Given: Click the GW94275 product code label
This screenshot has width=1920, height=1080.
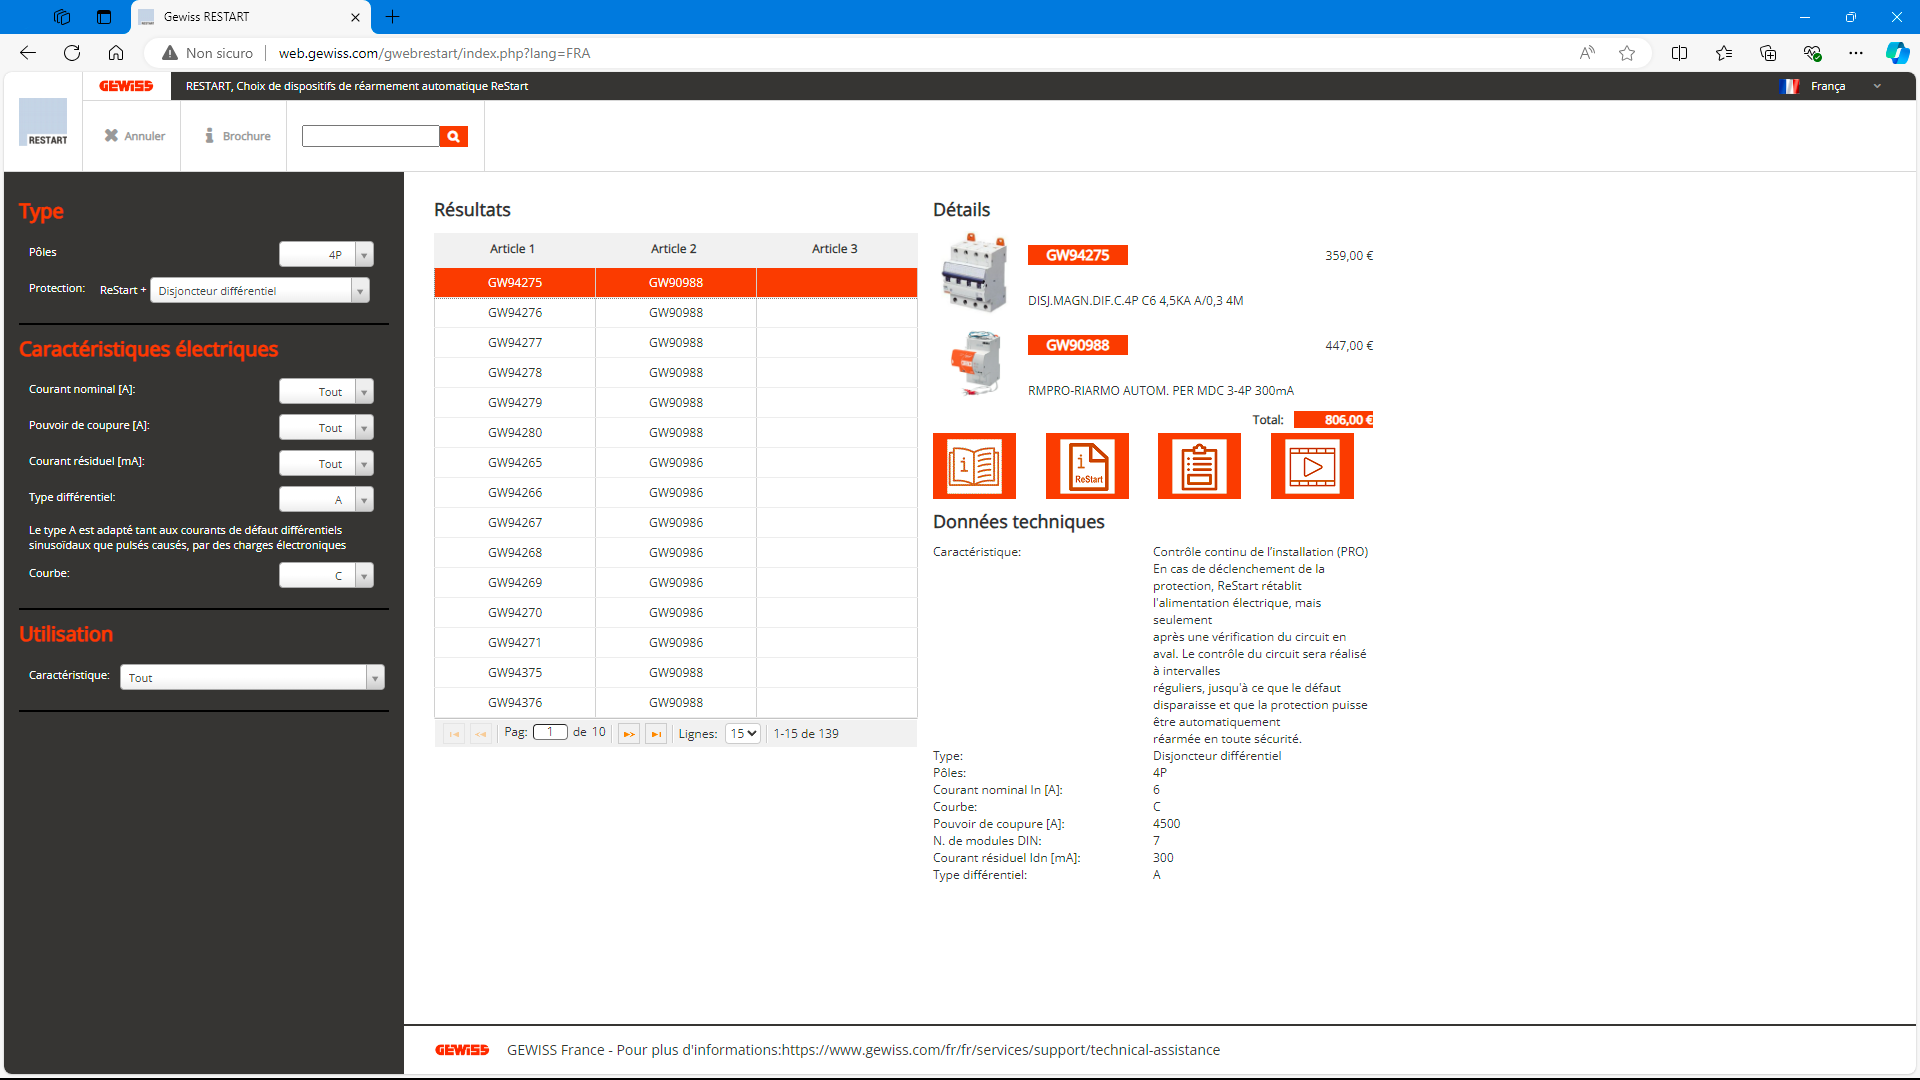Looking at the screenshot, I should [x=1078, y=255].
